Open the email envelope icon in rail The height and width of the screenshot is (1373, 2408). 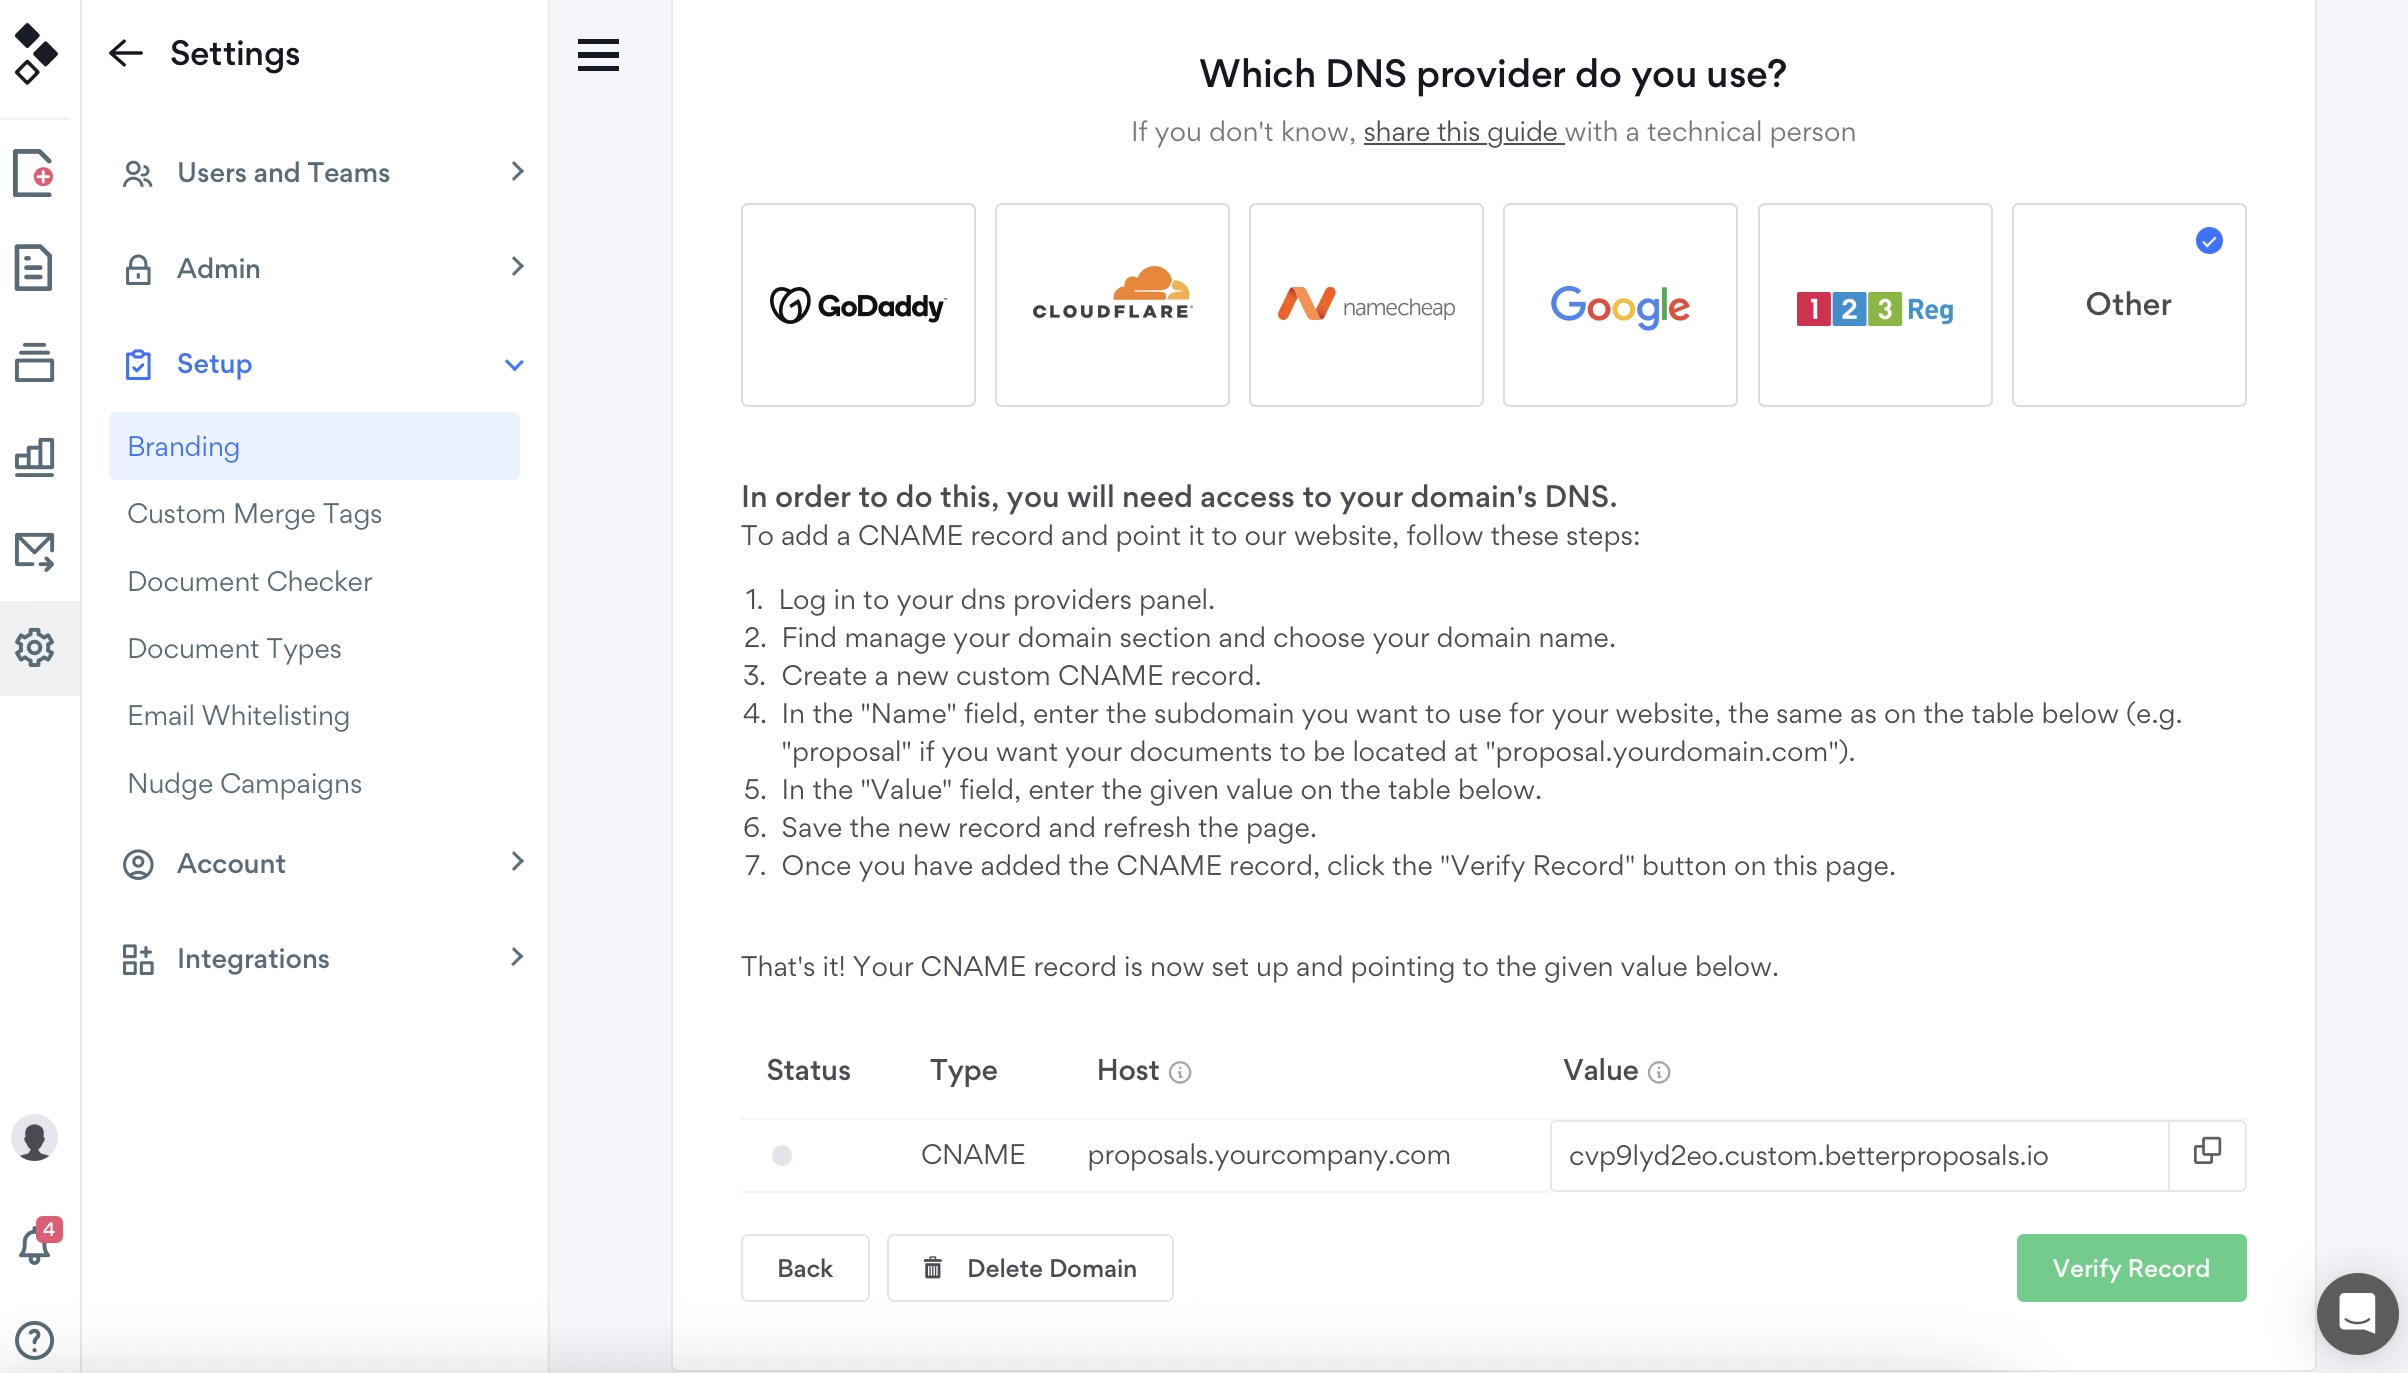[x=34, y=552]
